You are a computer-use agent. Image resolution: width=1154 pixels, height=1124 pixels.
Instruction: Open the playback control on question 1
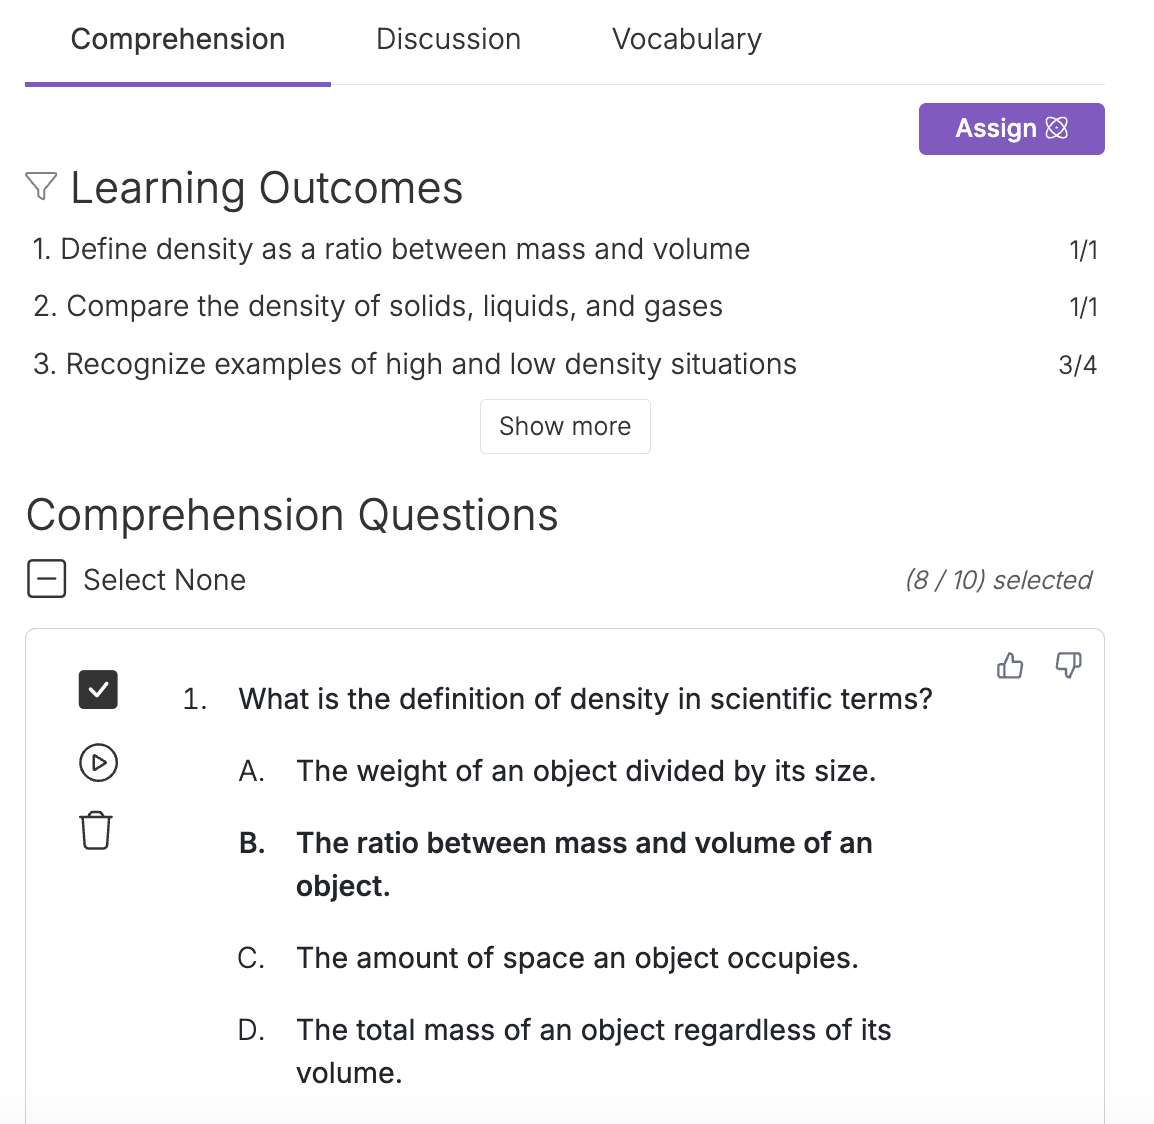coord(96,762)
